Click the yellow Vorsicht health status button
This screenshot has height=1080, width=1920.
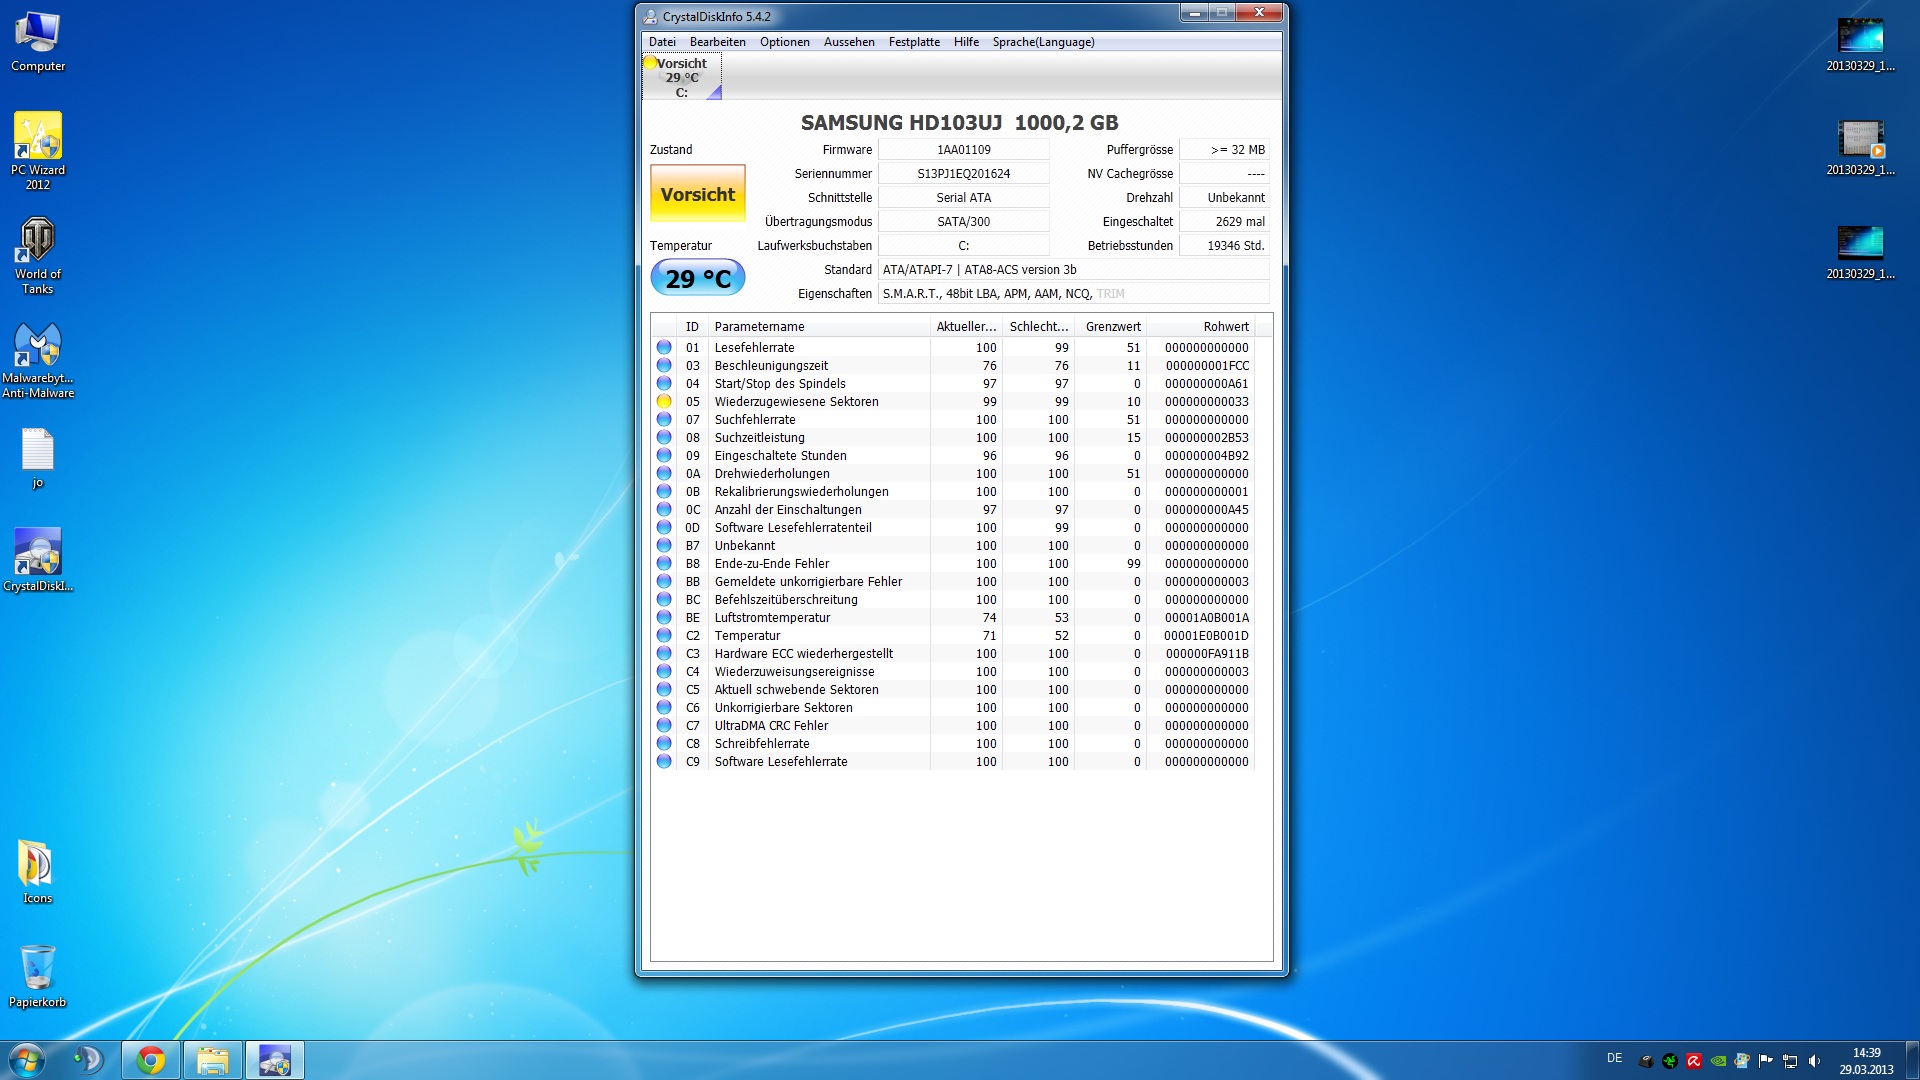click(x=697, y=194)
